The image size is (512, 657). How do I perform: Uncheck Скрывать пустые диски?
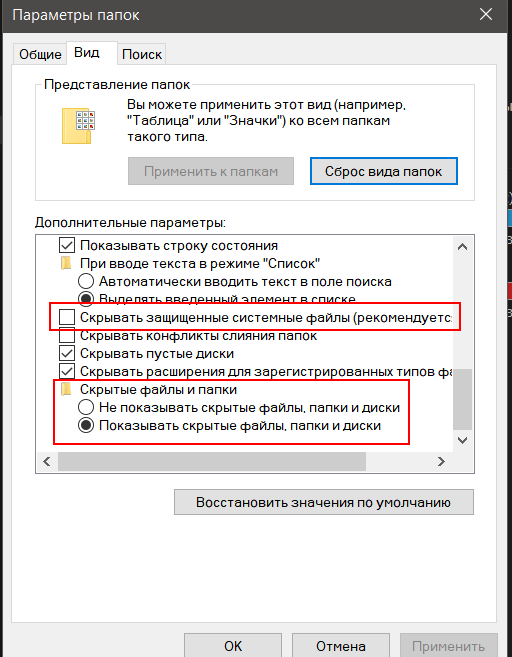(x=67, y=354)
